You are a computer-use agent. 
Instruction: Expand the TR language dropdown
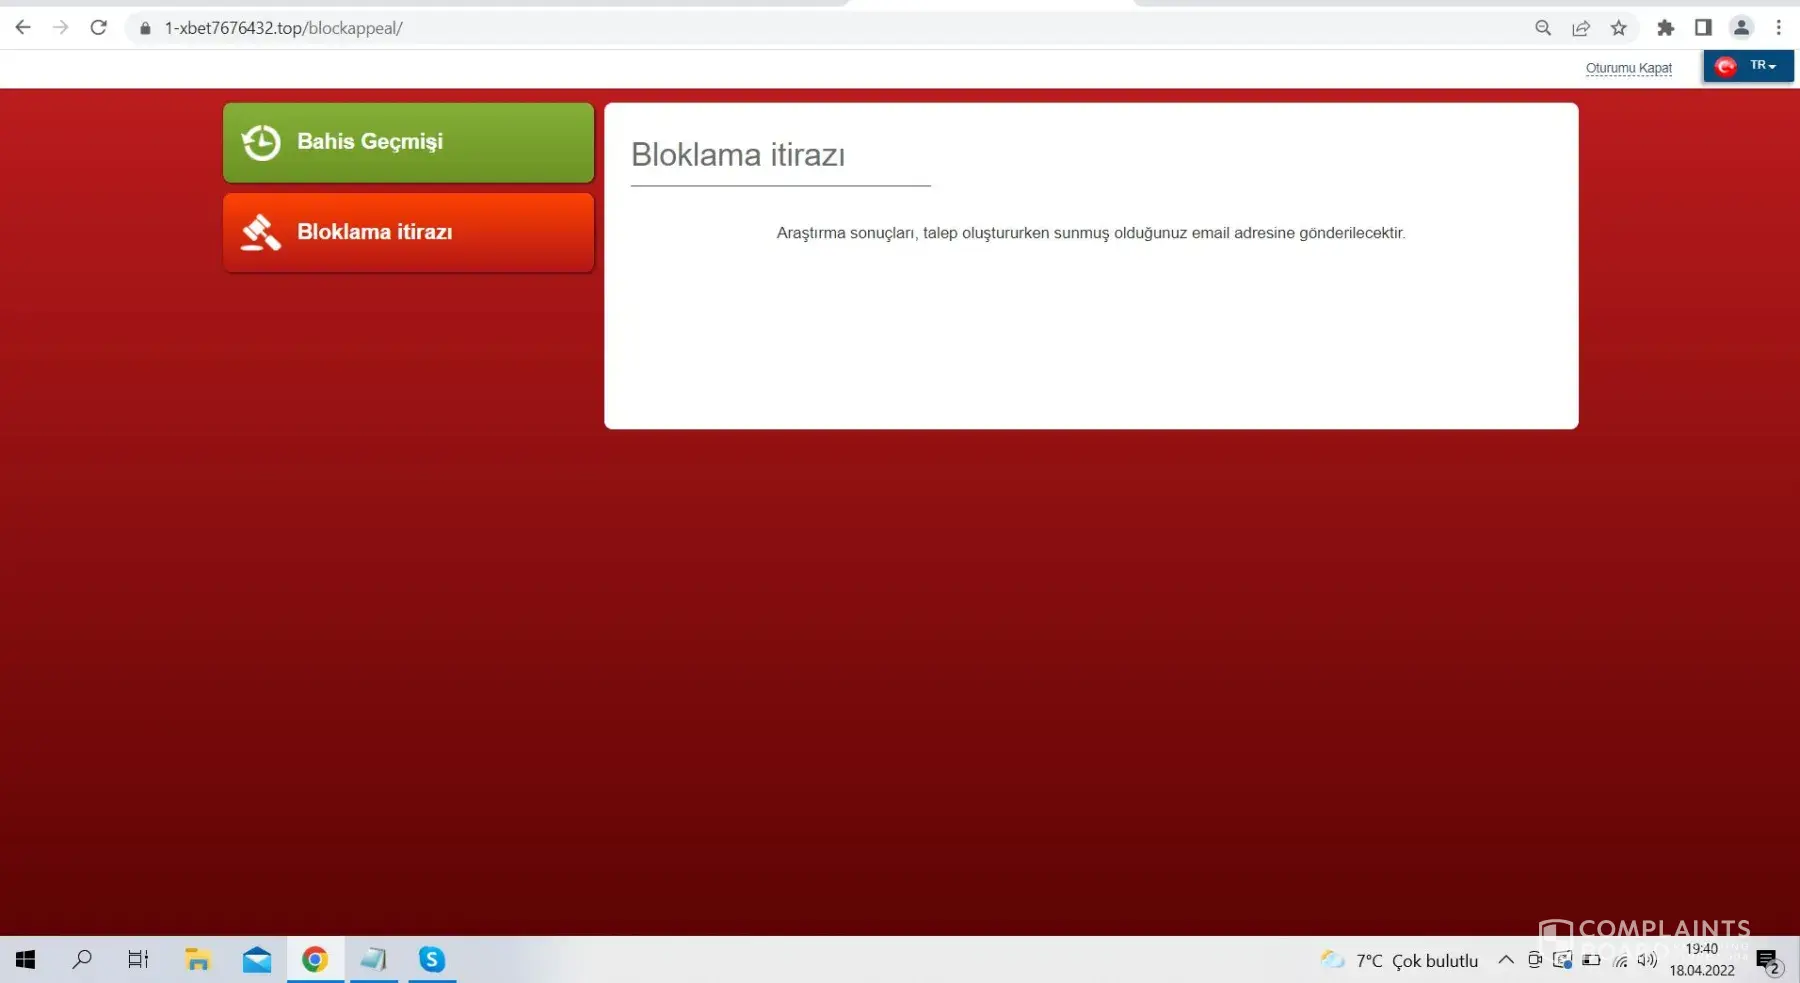[1749, 66]
